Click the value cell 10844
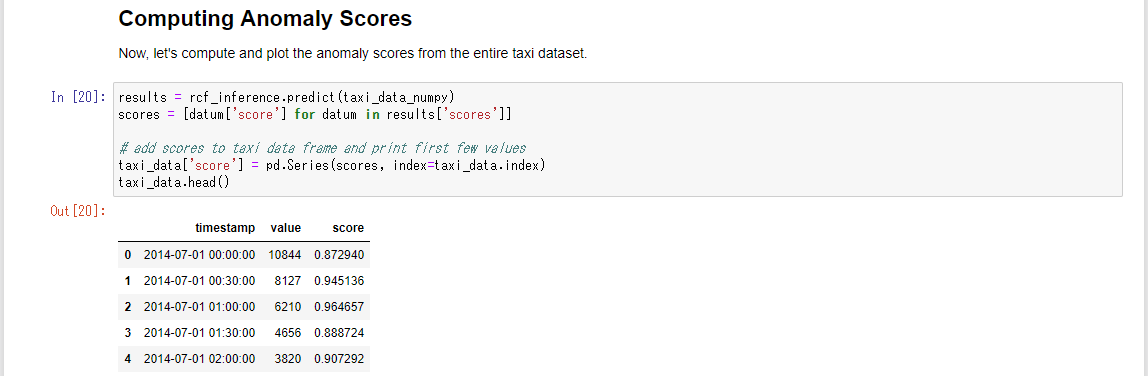 tap(285, 255)
